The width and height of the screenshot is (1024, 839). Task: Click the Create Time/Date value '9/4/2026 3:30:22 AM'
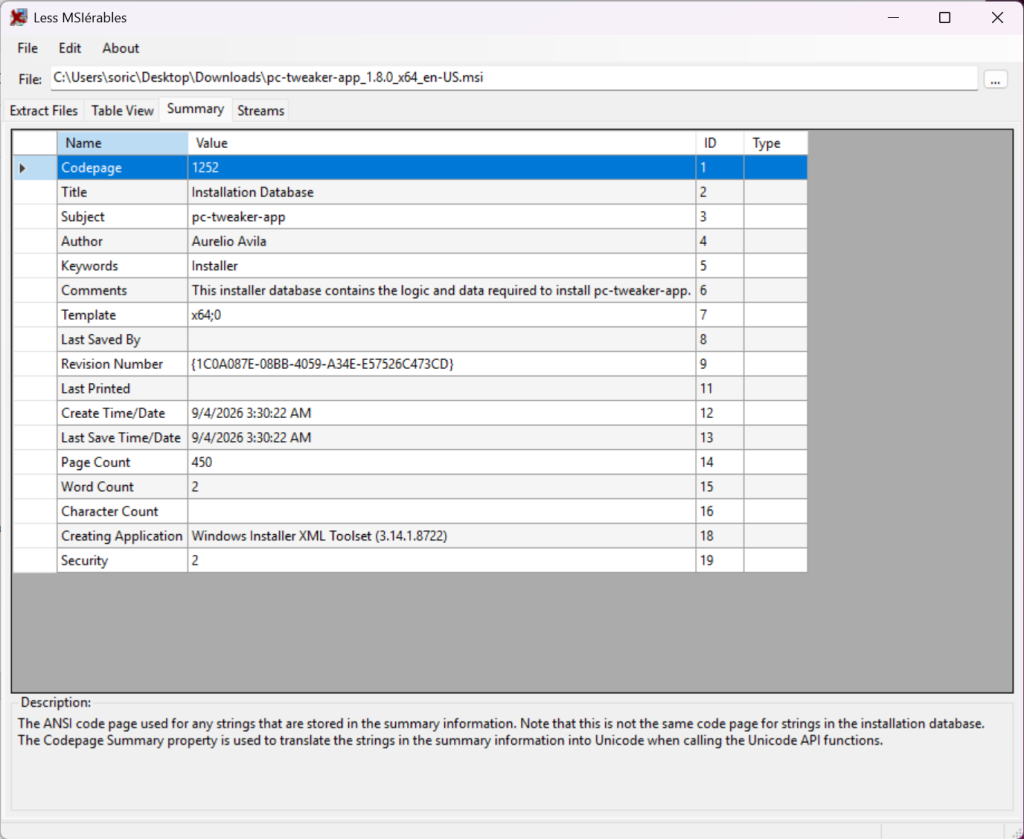point(442,413)
